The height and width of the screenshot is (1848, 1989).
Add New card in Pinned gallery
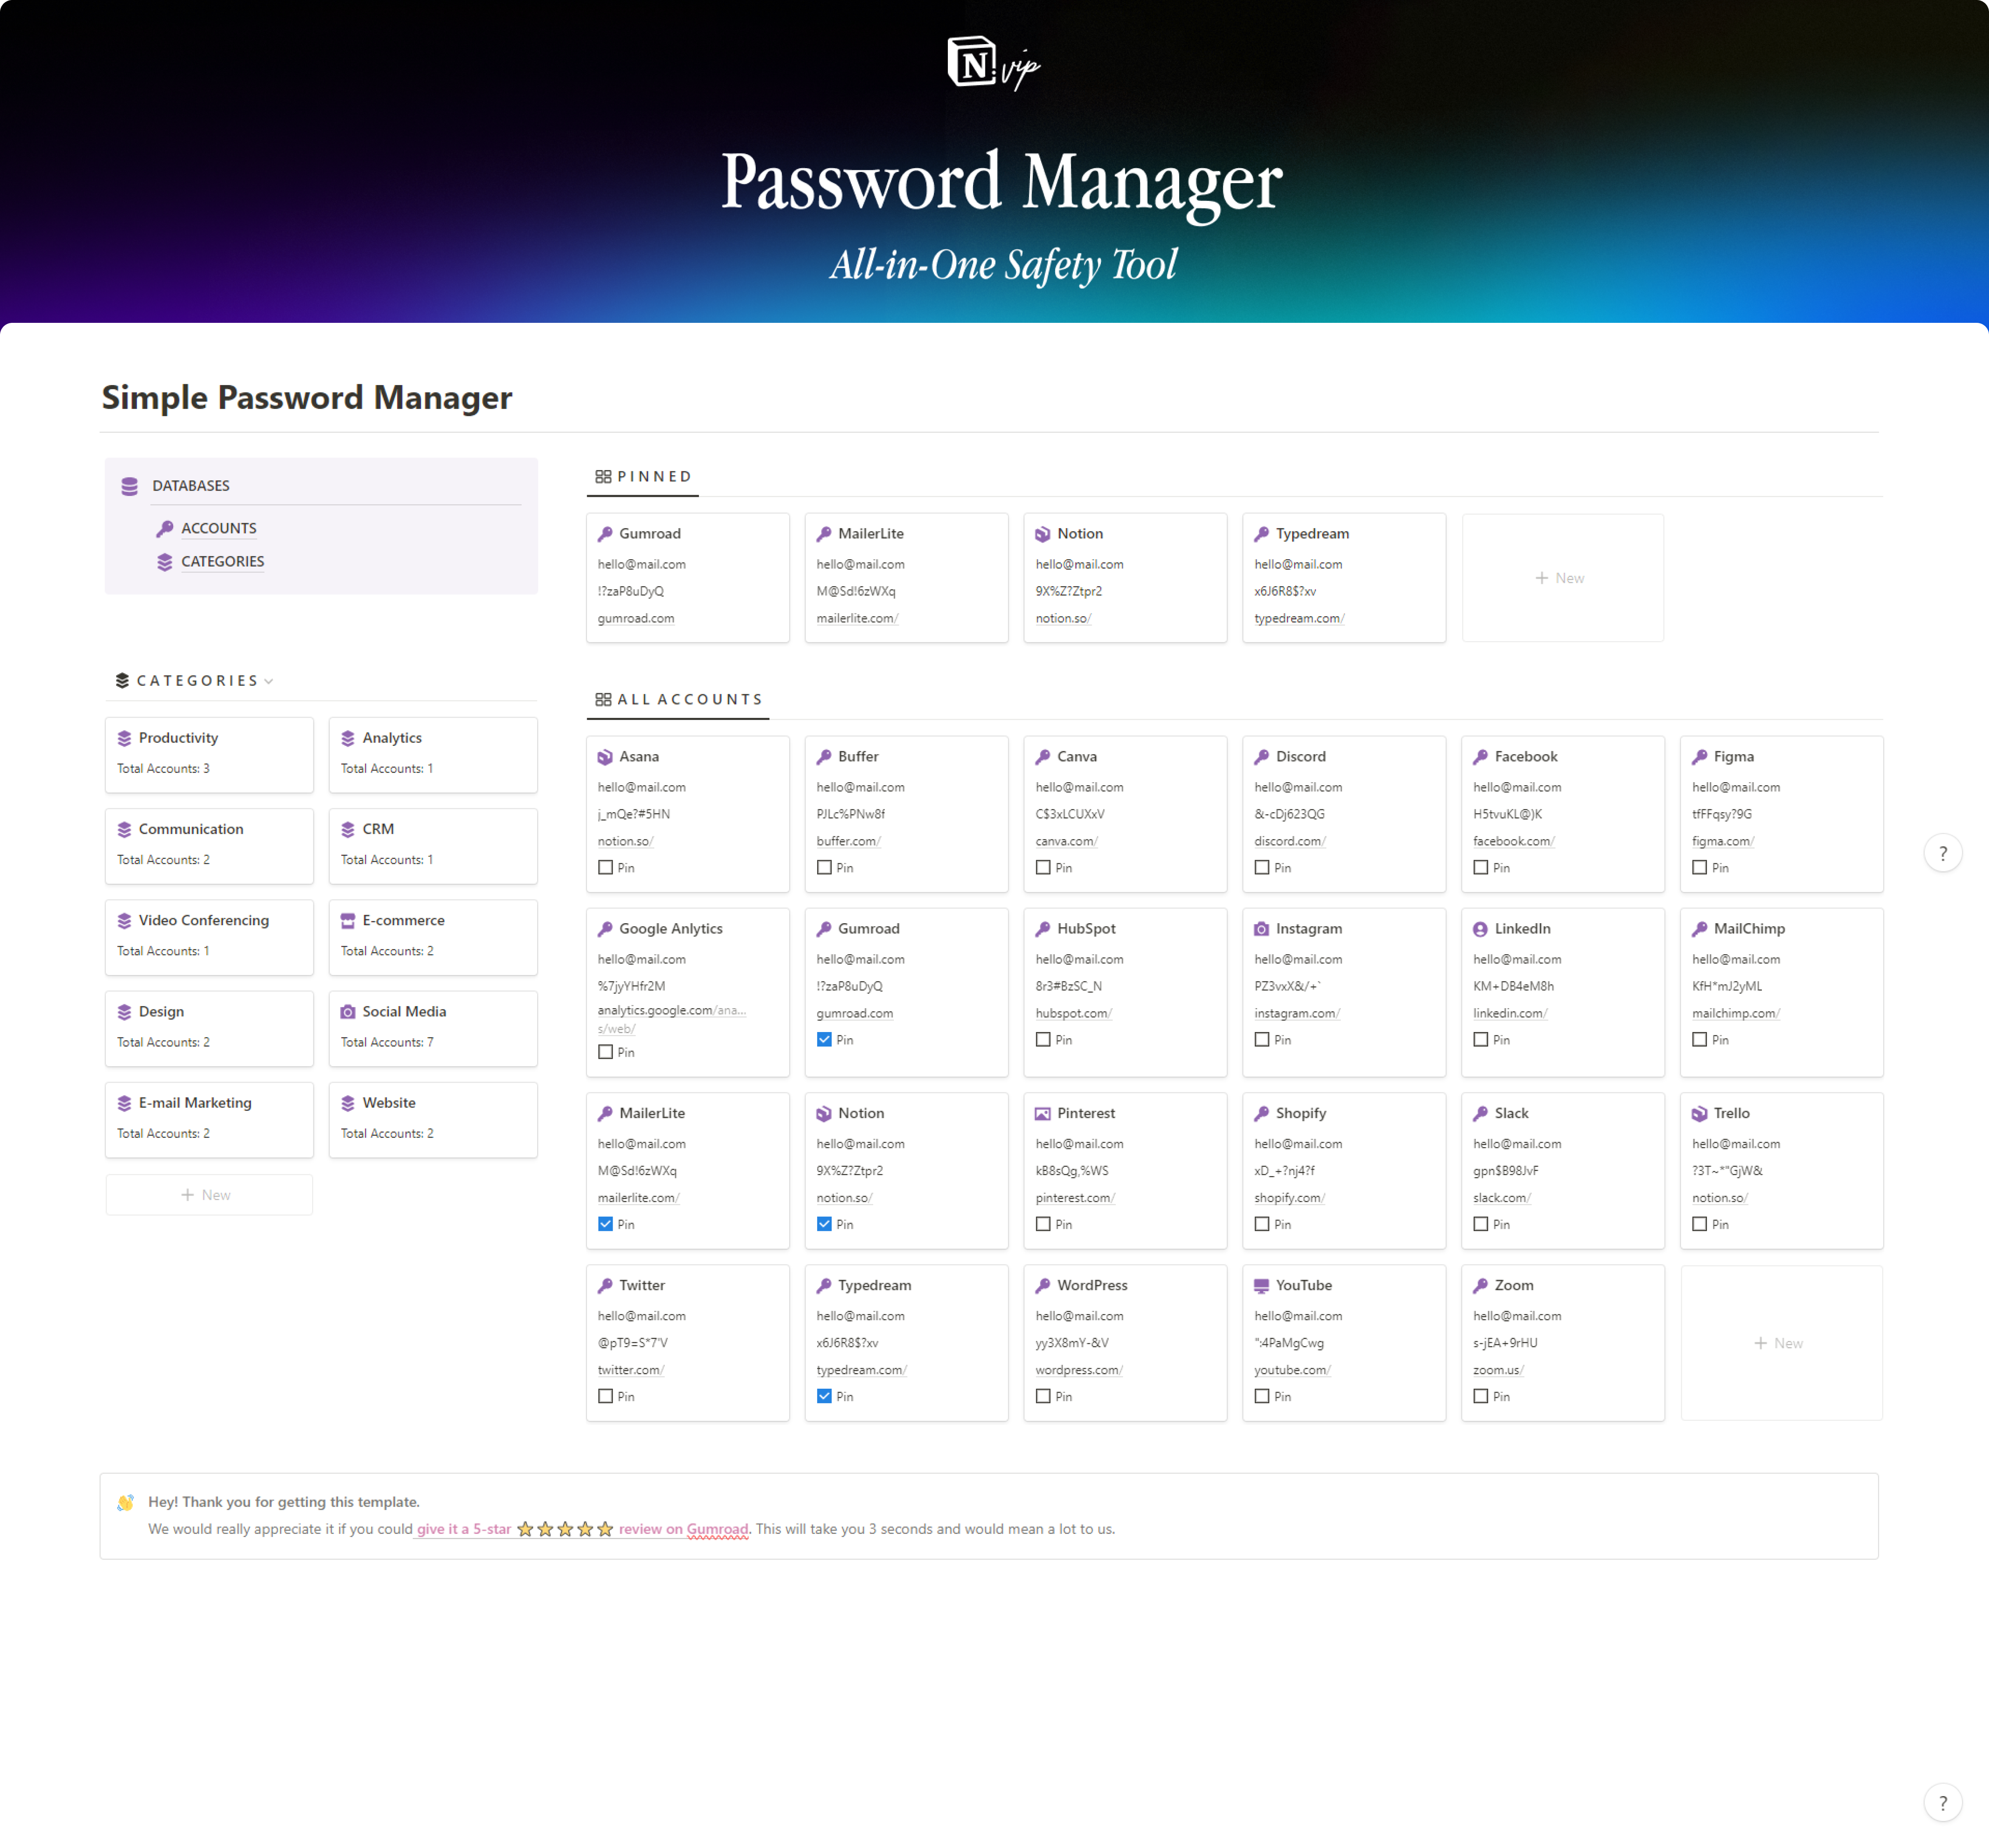coord(1561,578)
